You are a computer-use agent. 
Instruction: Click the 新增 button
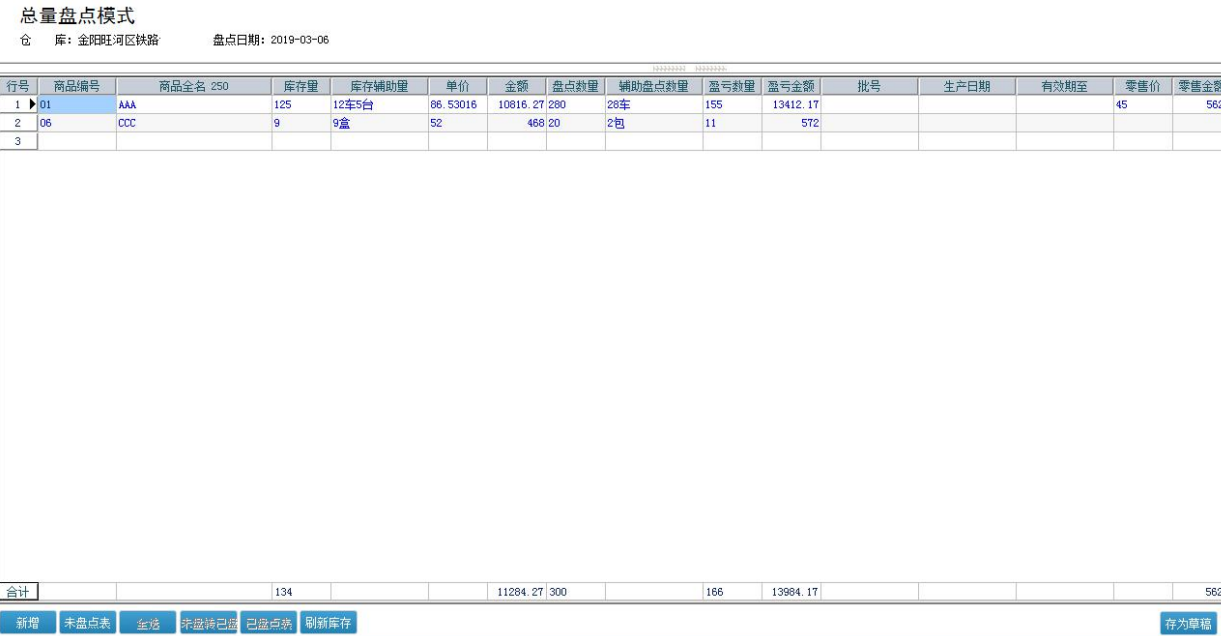[x=28, y=623]
